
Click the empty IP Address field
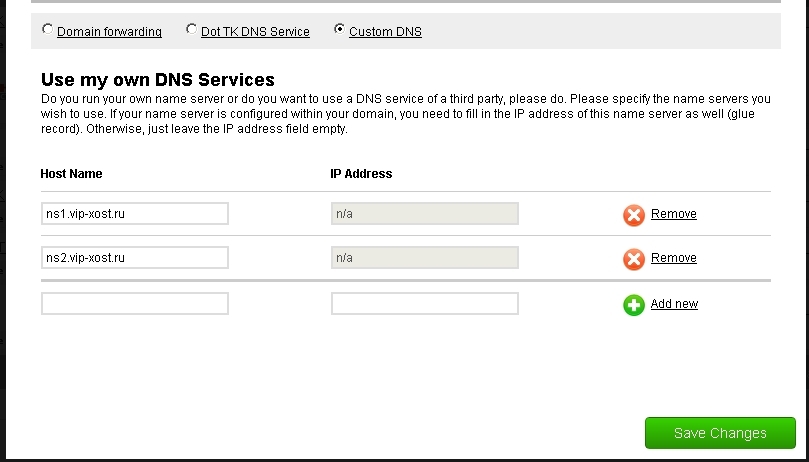point(424,304)
